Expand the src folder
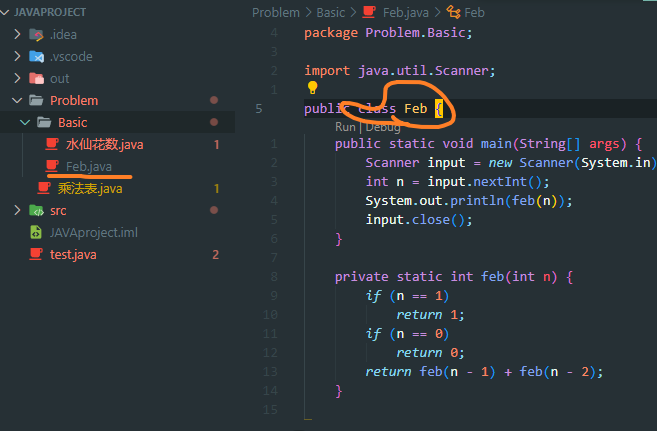This screenshot has width=657, height=431. tap(15, 210)
